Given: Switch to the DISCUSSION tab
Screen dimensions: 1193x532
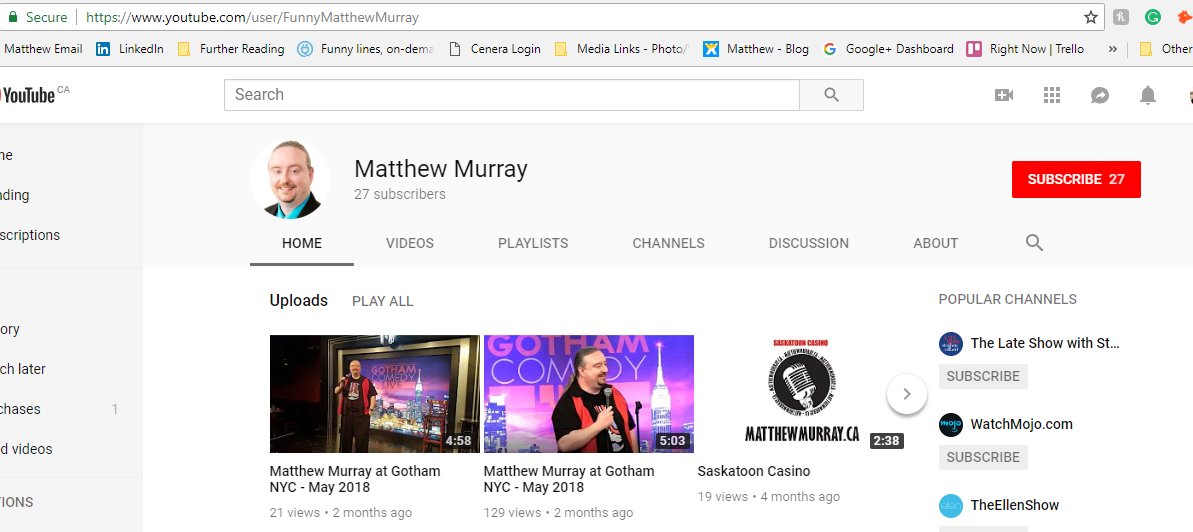Looking at the screenshot, I should click(x=808, y=244).
